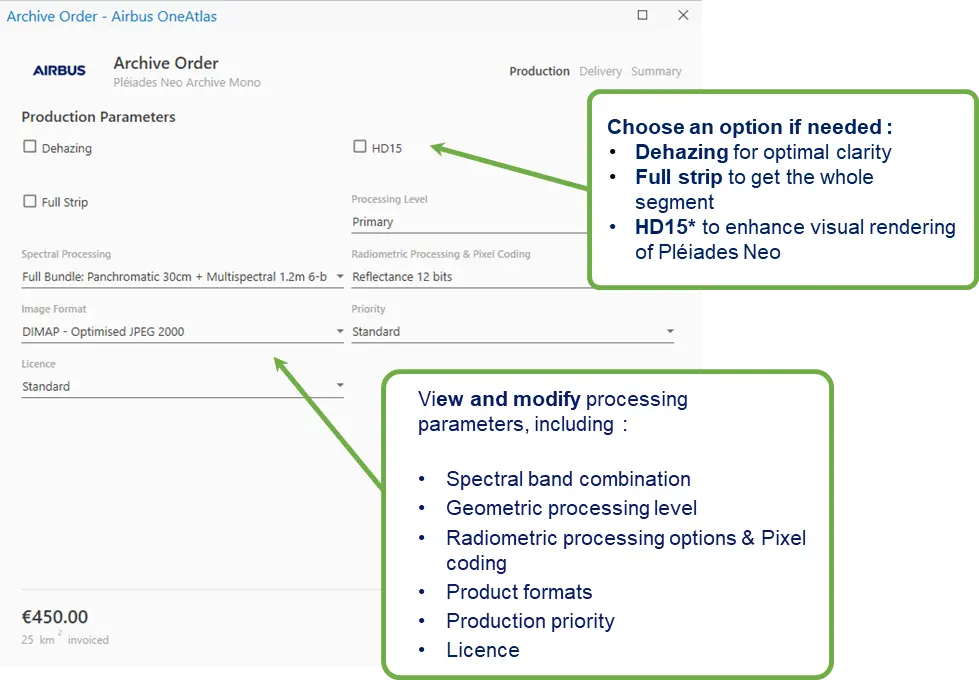Image resolution: width=979 pixels, height=680 pixels.
Task: Enable the Dehazing checkbox
Action: click(29, 147)
